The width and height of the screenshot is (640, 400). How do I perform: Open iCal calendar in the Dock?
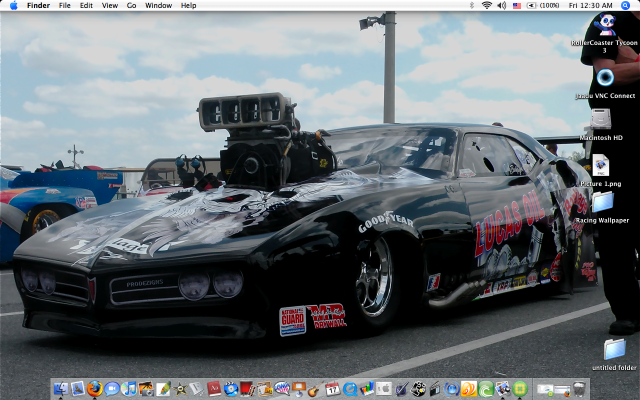point(333,389)
